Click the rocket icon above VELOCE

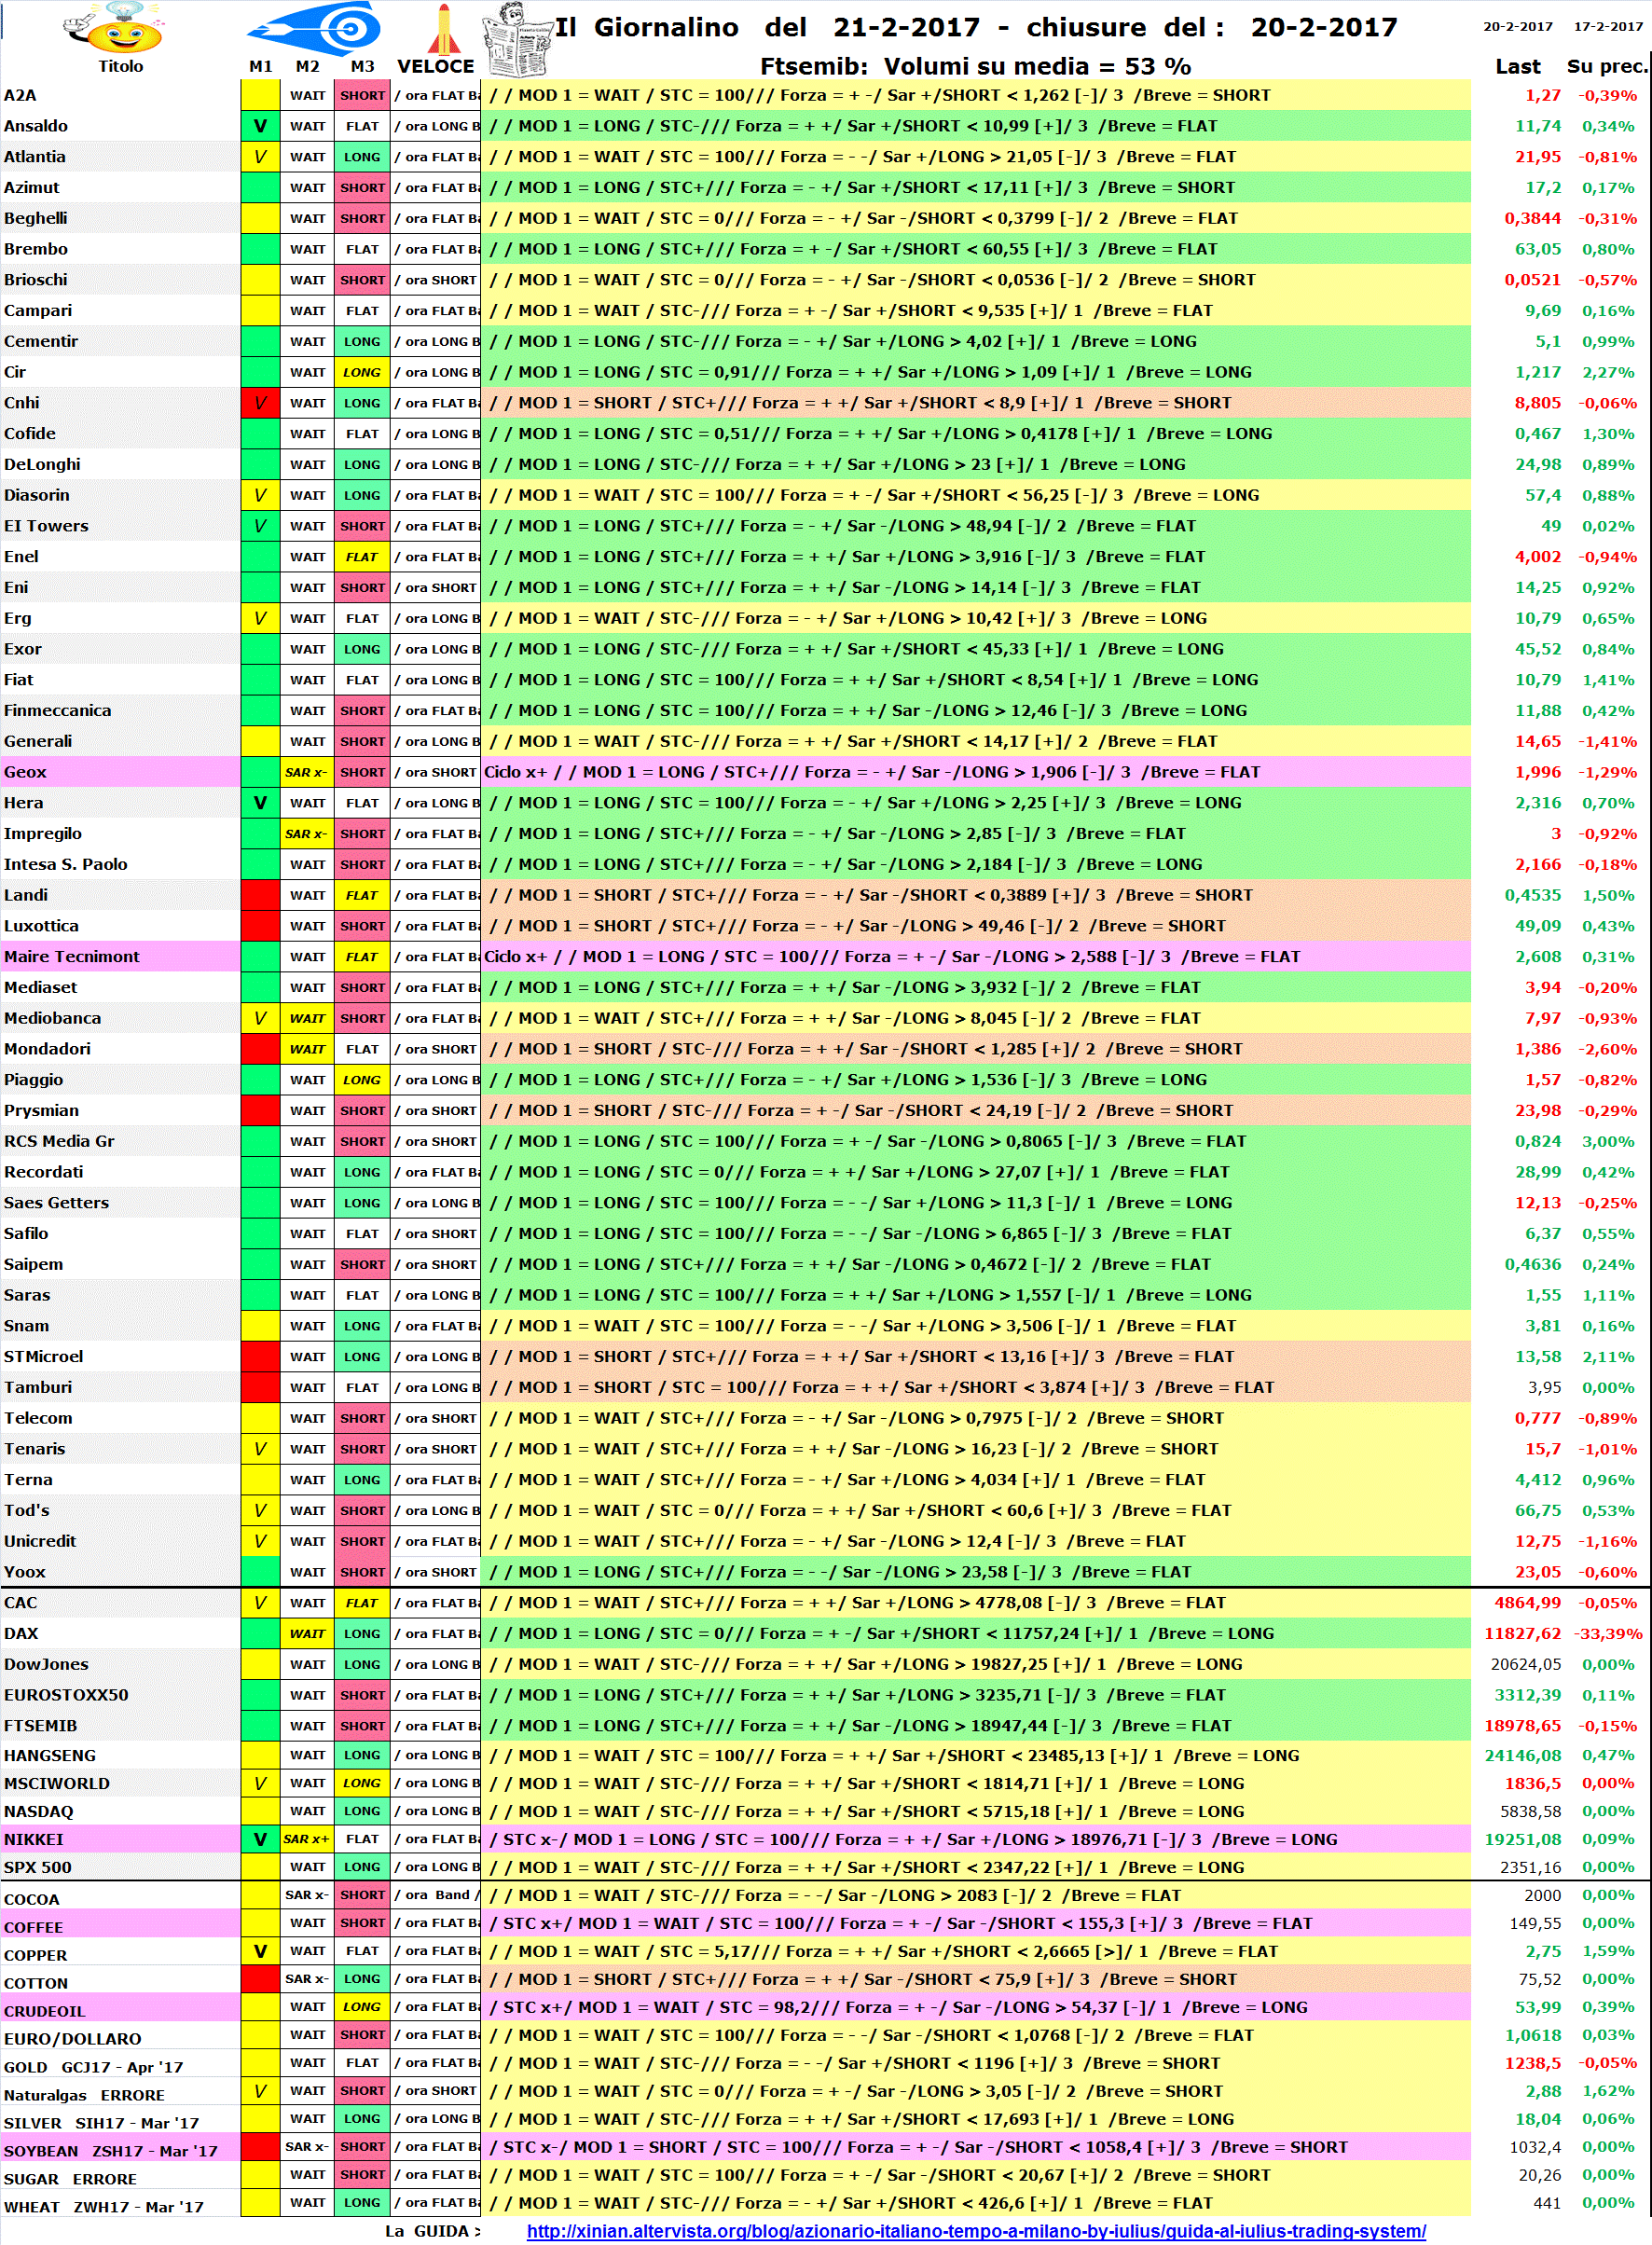coord(443,28)
